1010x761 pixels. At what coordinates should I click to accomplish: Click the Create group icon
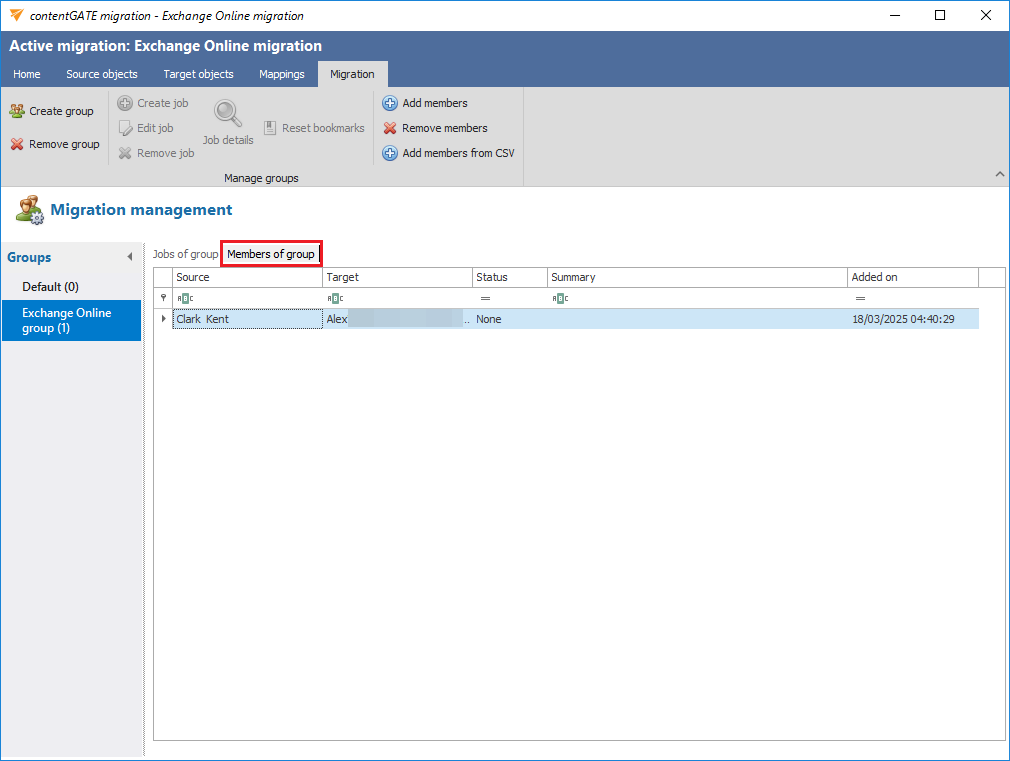17,111
